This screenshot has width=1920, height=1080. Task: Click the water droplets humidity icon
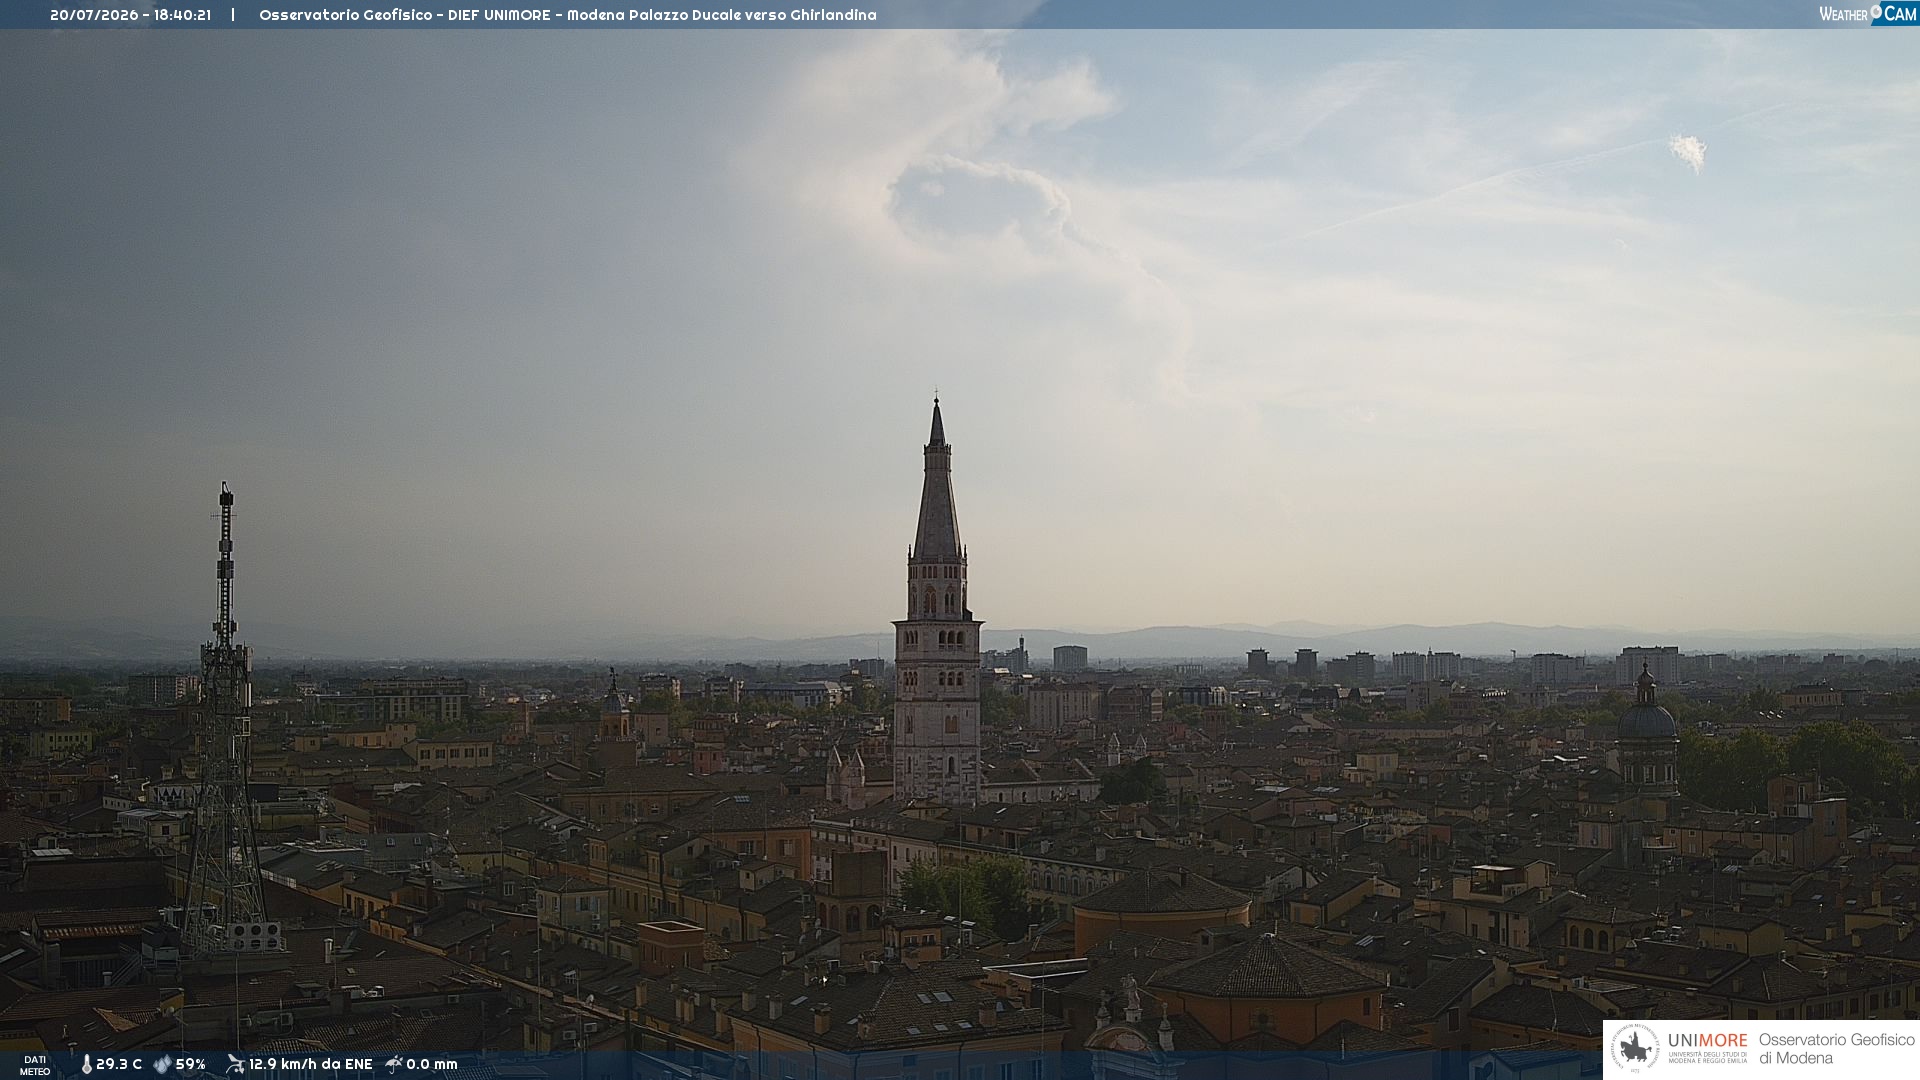coord(162,1065)
